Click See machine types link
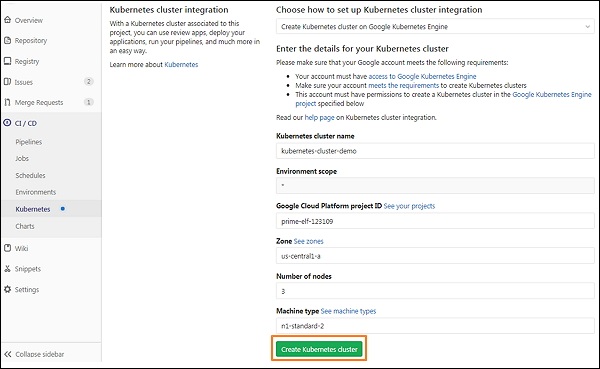 click(x=348, y=311)
